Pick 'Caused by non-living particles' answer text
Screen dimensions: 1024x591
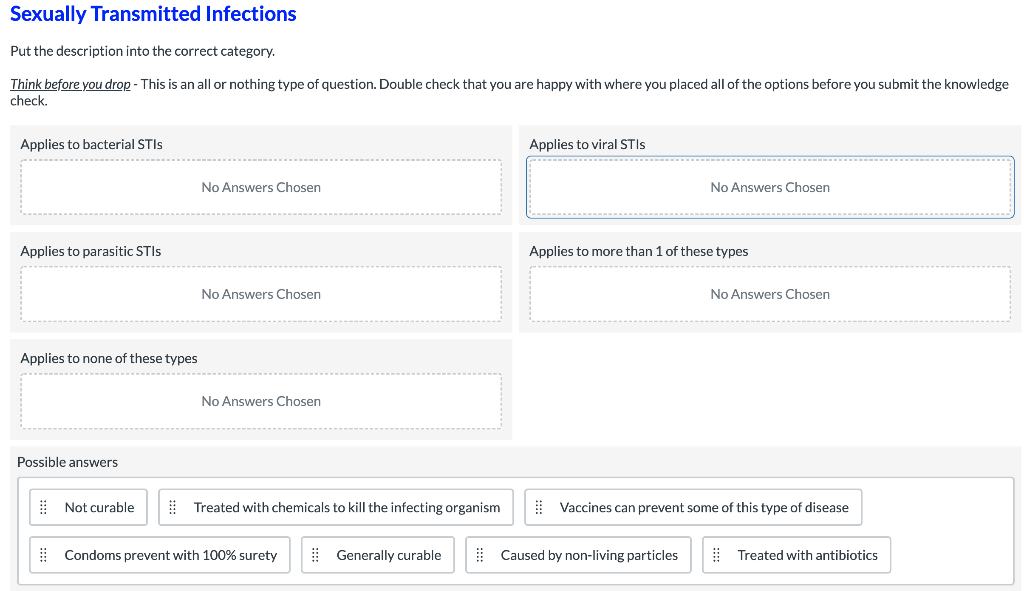coord(589,555)
